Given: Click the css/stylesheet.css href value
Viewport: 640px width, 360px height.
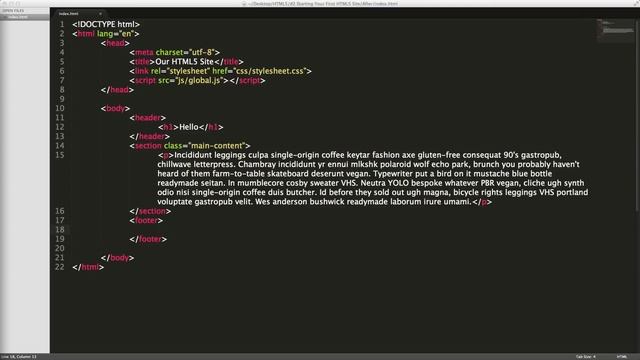Looking at the screenshot, I should 269,71.
